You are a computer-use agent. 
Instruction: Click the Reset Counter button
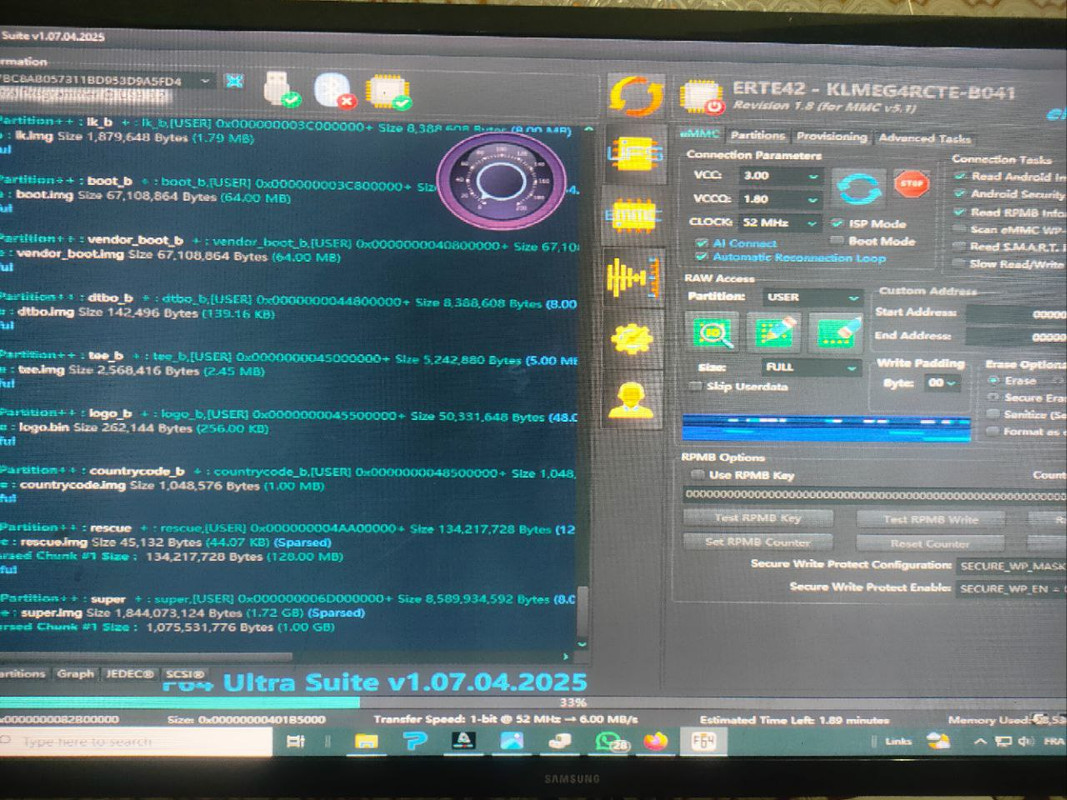tap(930, 544)
